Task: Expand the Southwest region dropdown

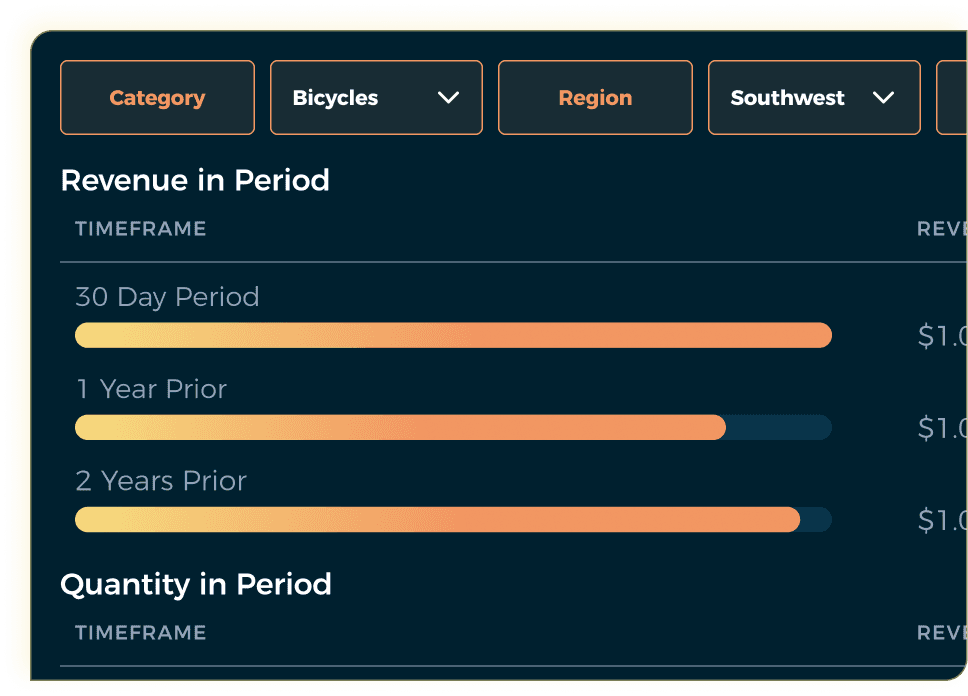Action: [813, 97]
